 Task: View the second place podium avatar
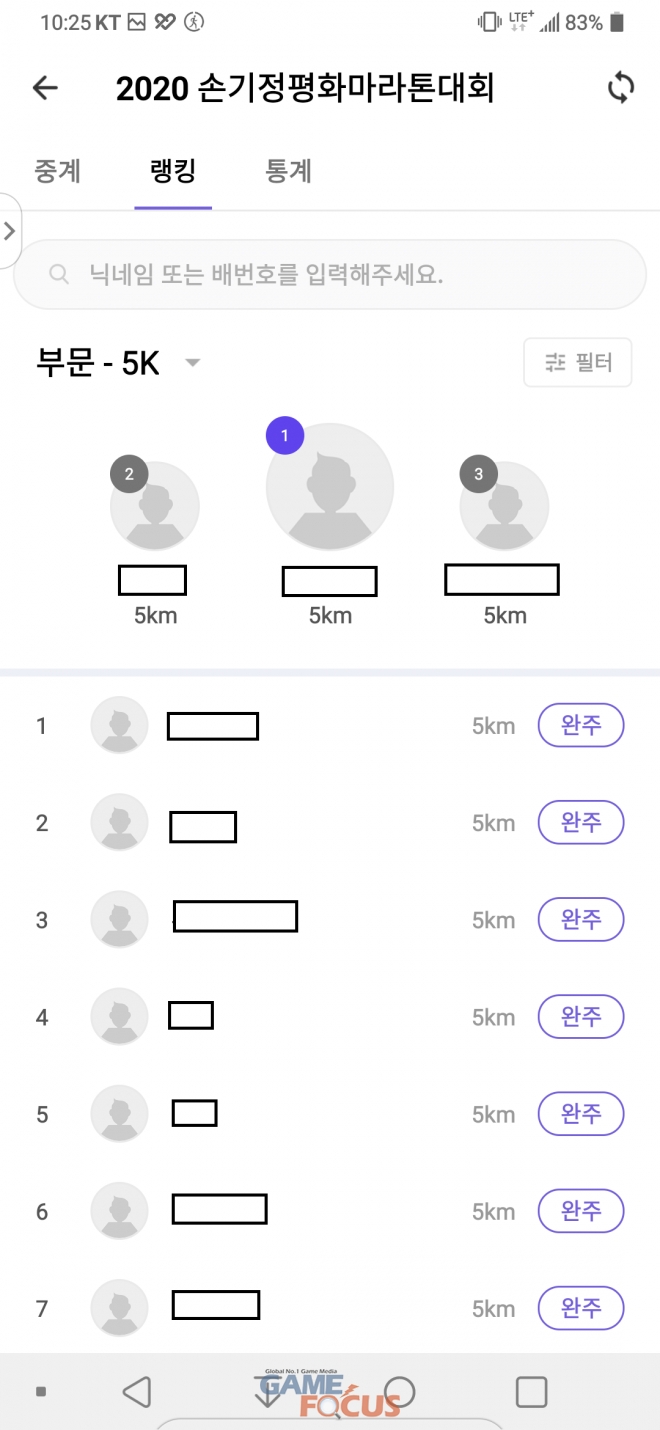(x=155, y=506)
